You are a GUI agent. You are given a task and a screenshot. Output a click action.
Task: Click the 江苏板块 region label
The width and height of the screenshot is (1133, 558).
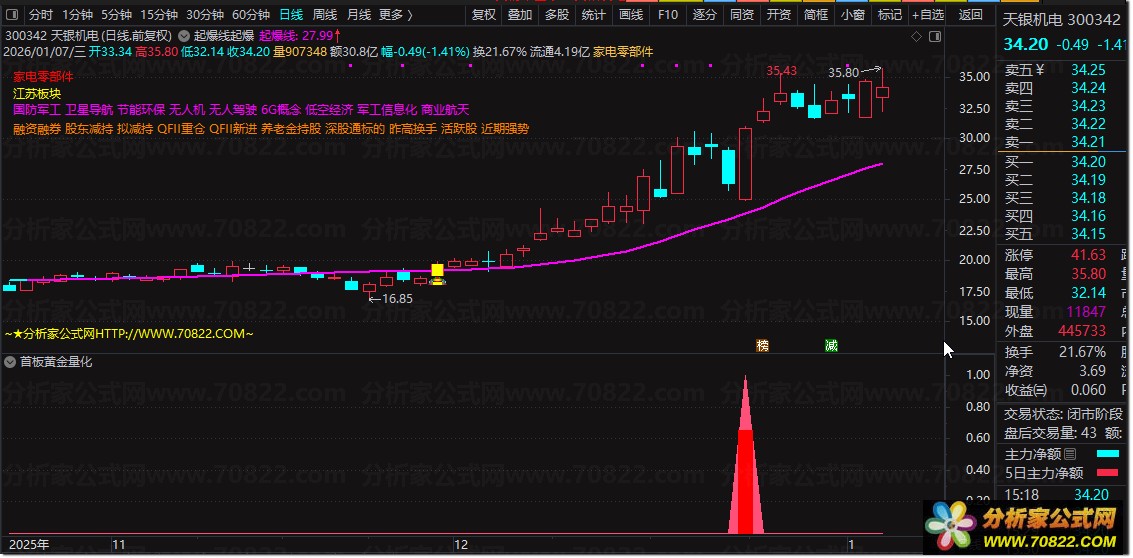point(37,93)
